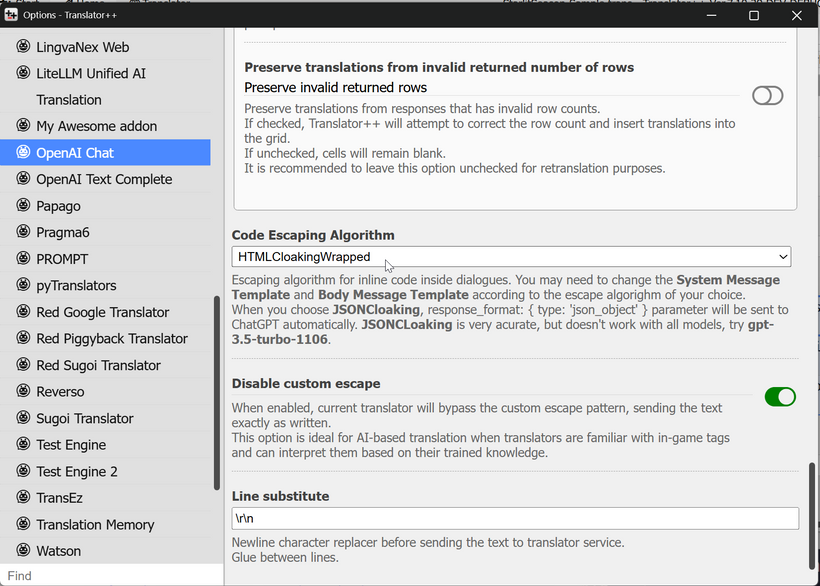
Task: Turn off Disable custom escape switch
Action: (x=780, y=397)
